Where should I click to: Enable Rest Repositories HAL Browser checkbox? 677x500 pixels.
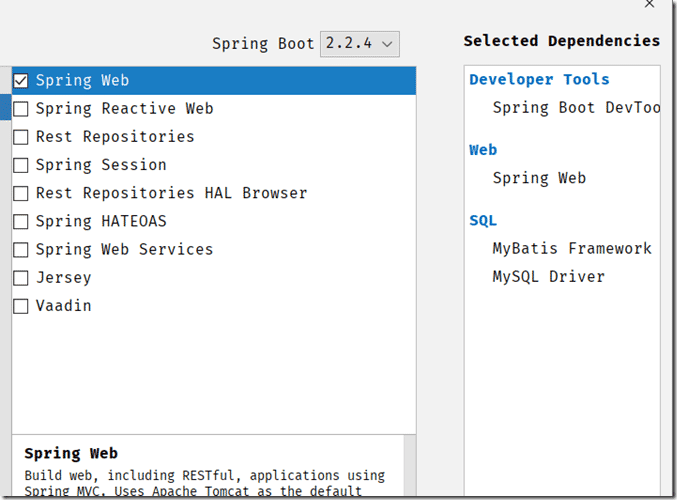(20, 193)
